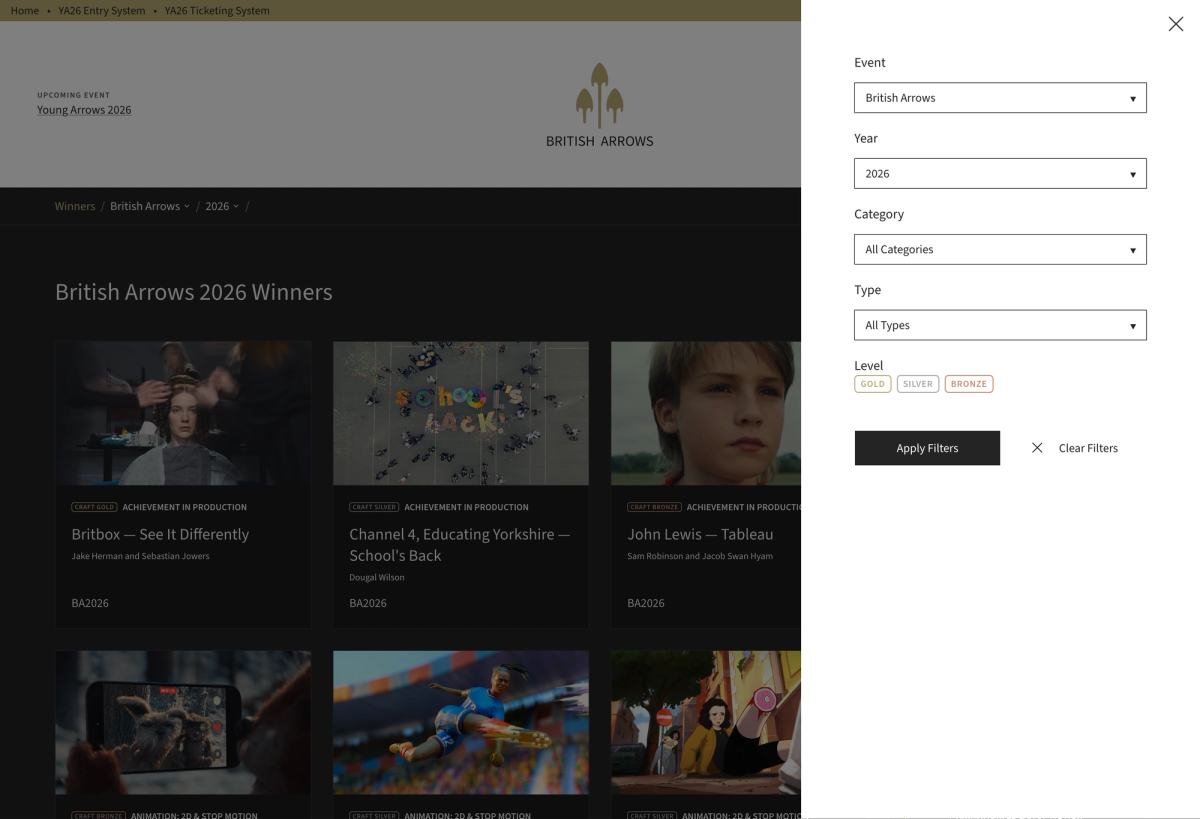Click the John Lewis — Tableau title
The image size is (1200, 819).
point(700,534)
